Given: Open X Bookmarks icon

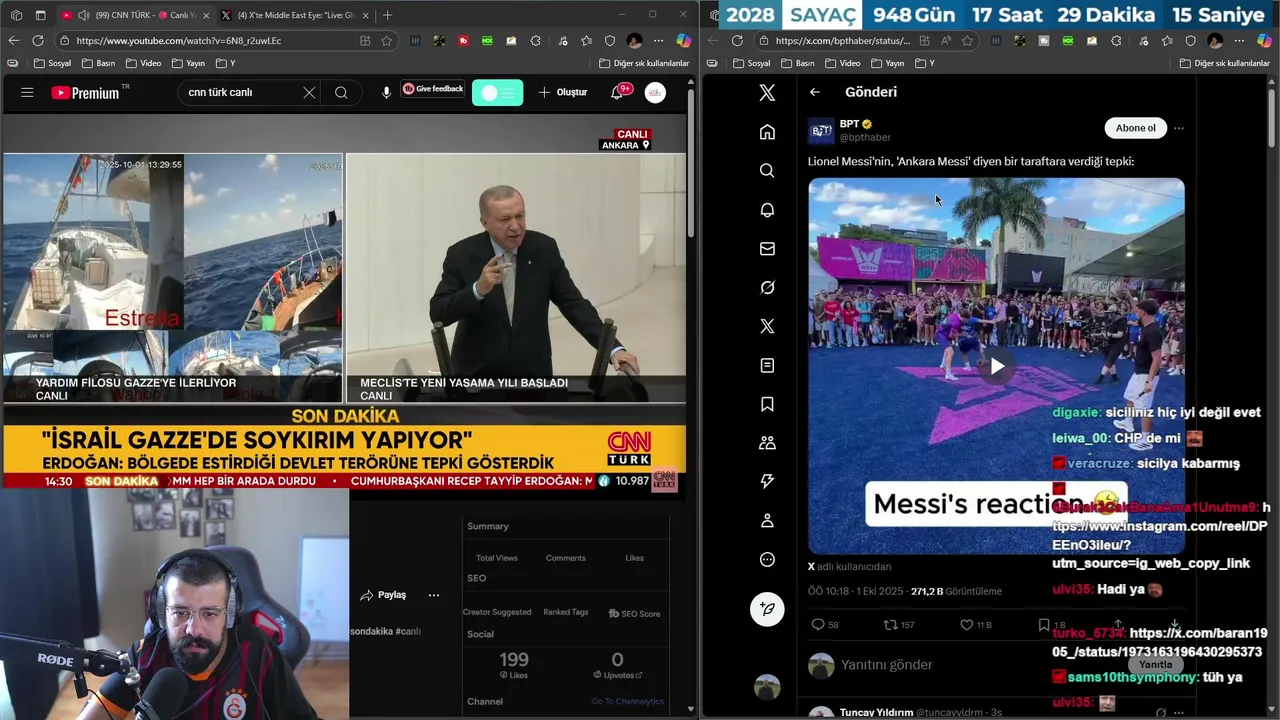Looking at the screenshot, I should click(x=767, y=404).
